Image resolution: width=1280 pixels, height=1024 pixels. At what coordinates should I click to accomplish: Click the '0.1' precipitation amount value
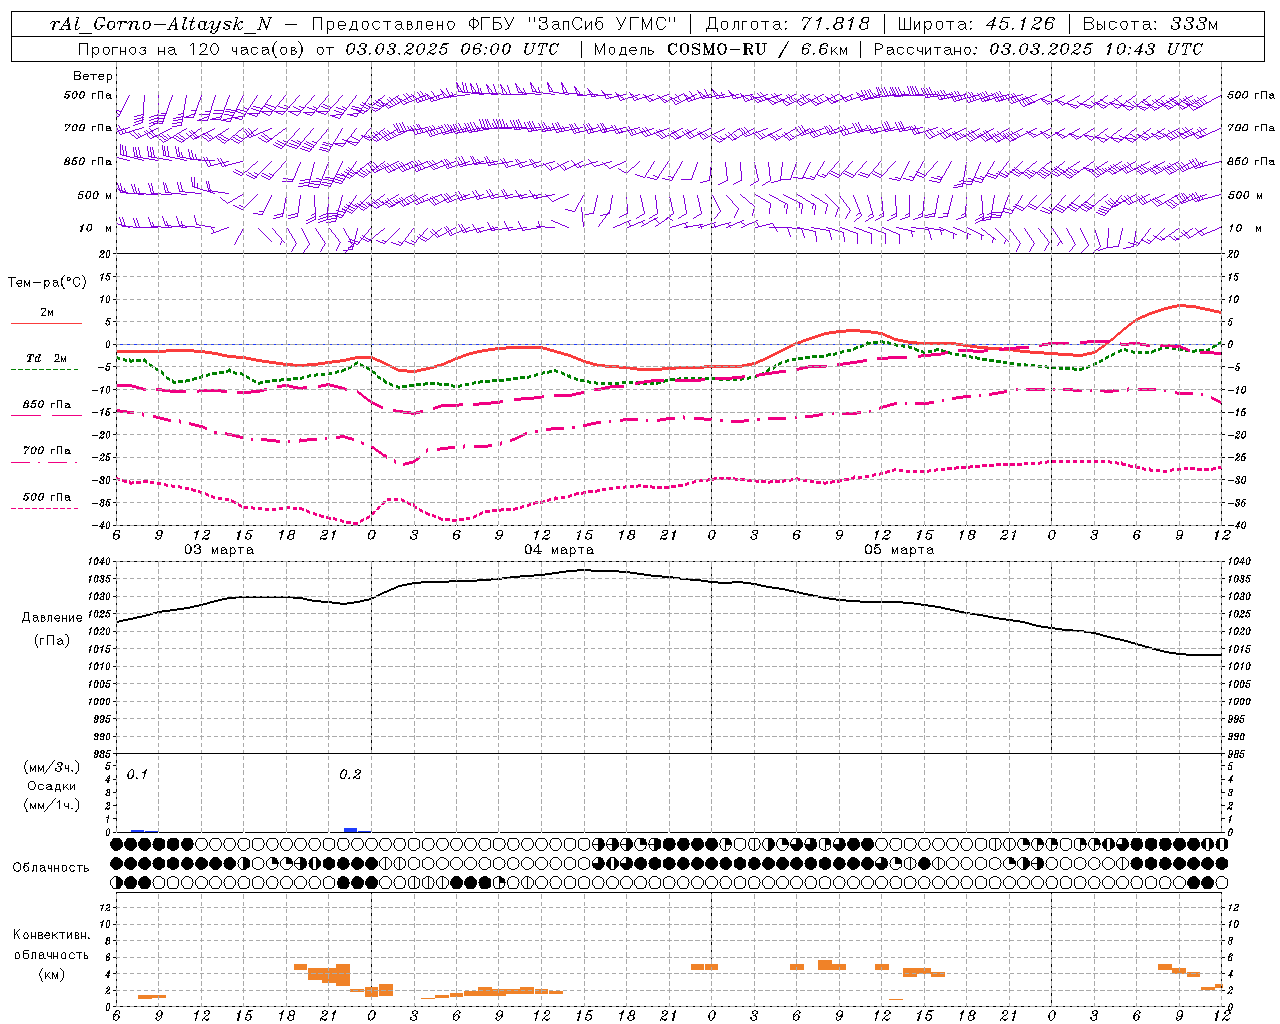(137, 775)
